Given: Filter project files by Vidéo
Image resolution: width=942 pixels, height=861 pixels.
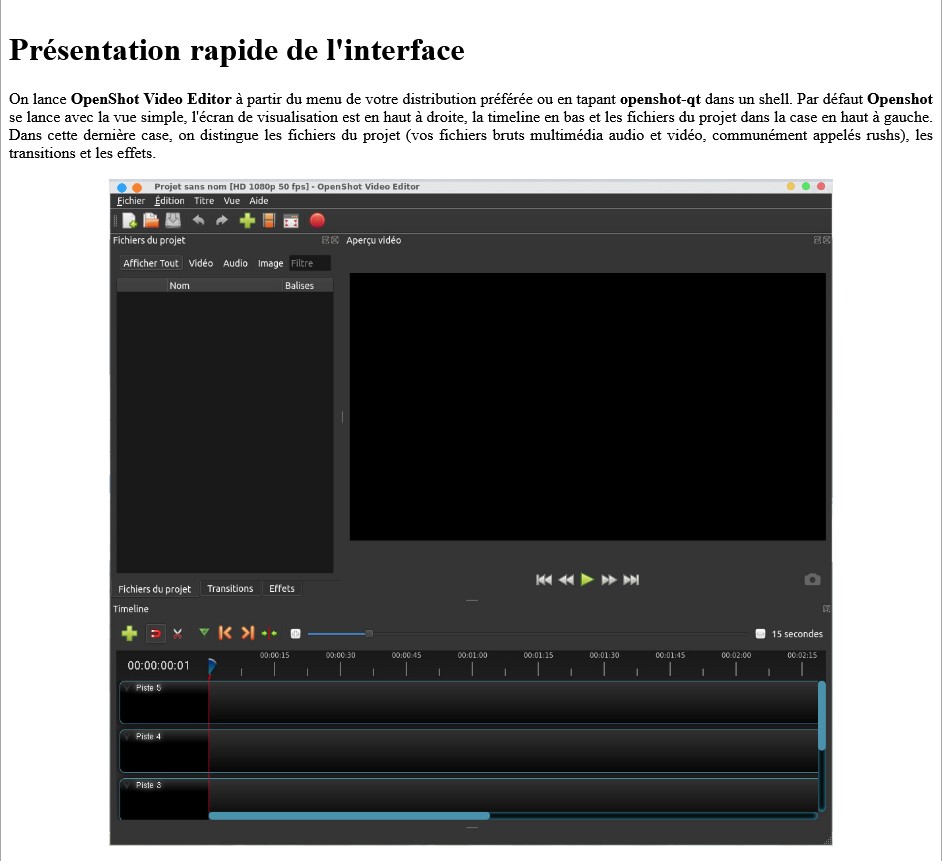Looking at the screenshot, I should (201, 263).
